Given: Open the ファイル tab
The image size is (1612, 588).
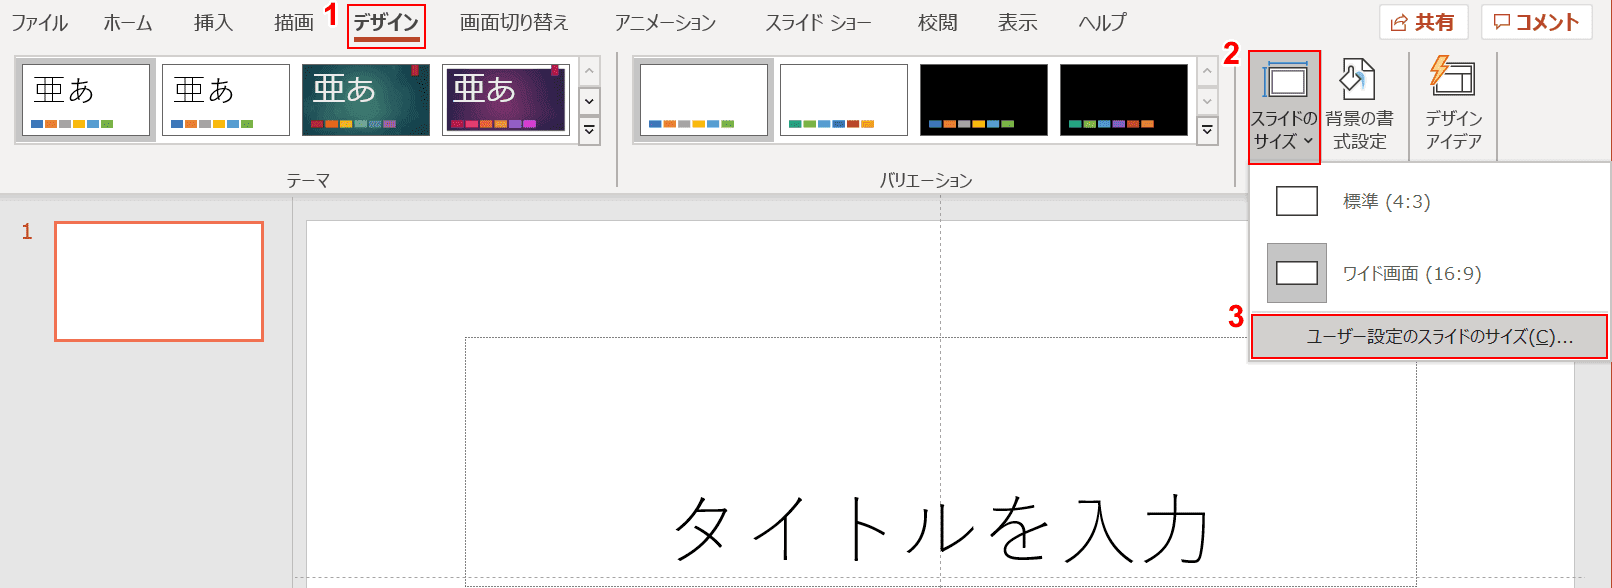Looking at the screenshot, I should click(40, 23).
